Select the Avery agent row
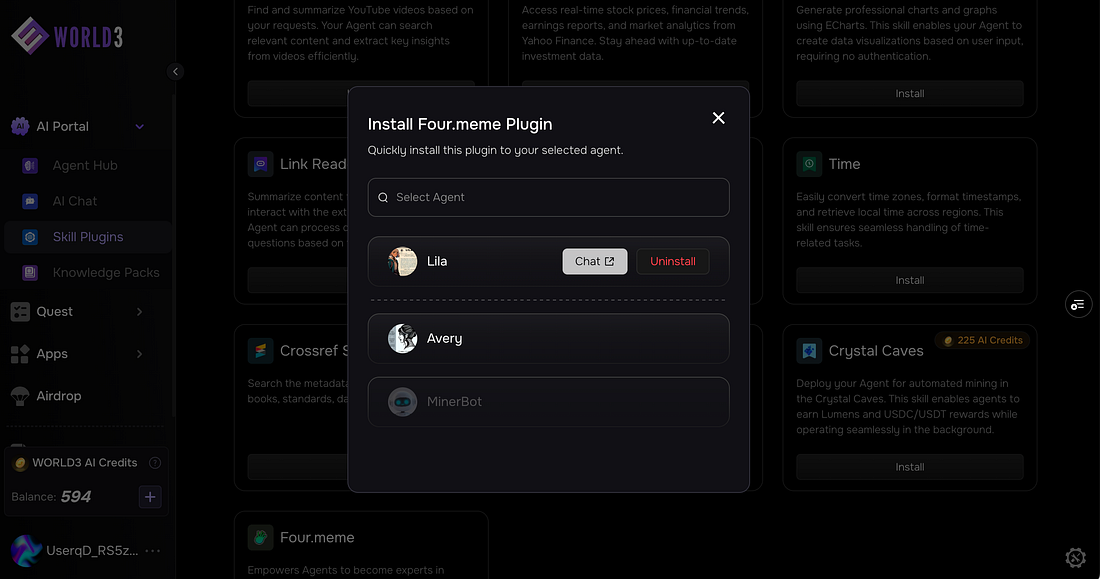Screen dimensions: 1100x579 point(548,339)
